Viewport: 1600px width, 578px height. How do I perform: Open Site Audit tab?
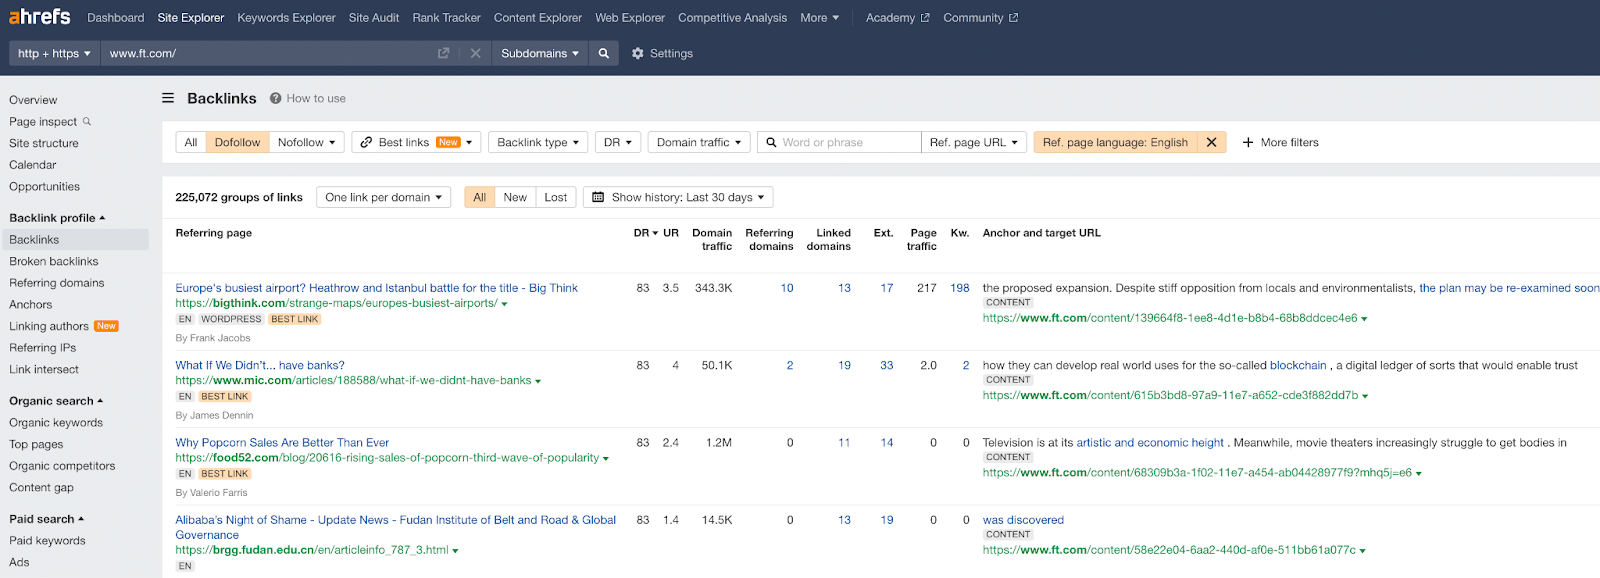(x=374, y=18)
